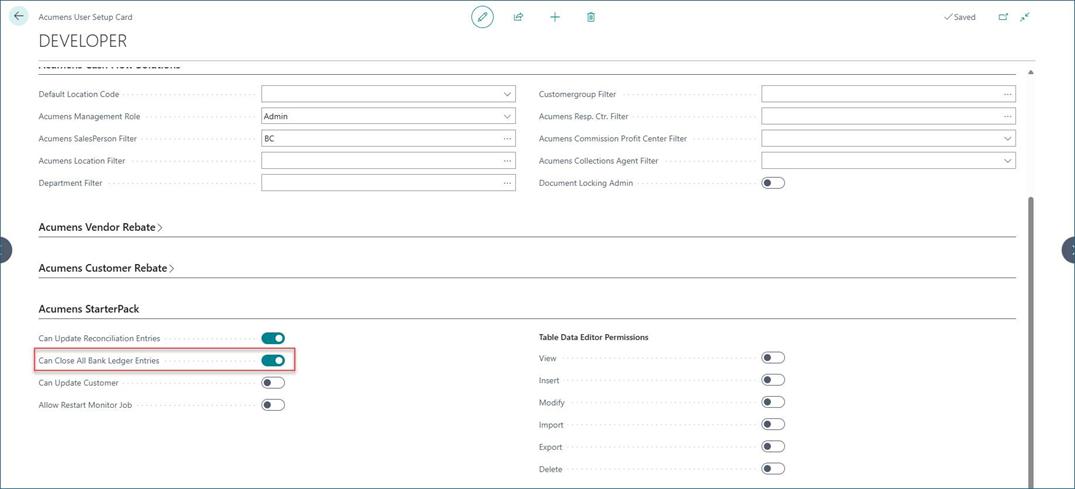Click the Saved status indicator
The height and width of the screenshot is (489, 1075).
click(959, 17)
